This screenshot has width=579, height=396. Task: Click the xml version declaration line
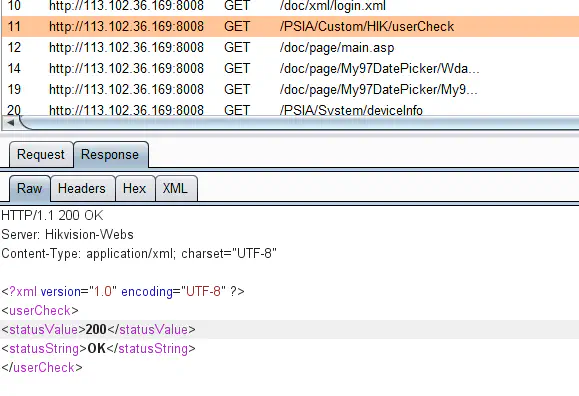click(123, 291)
